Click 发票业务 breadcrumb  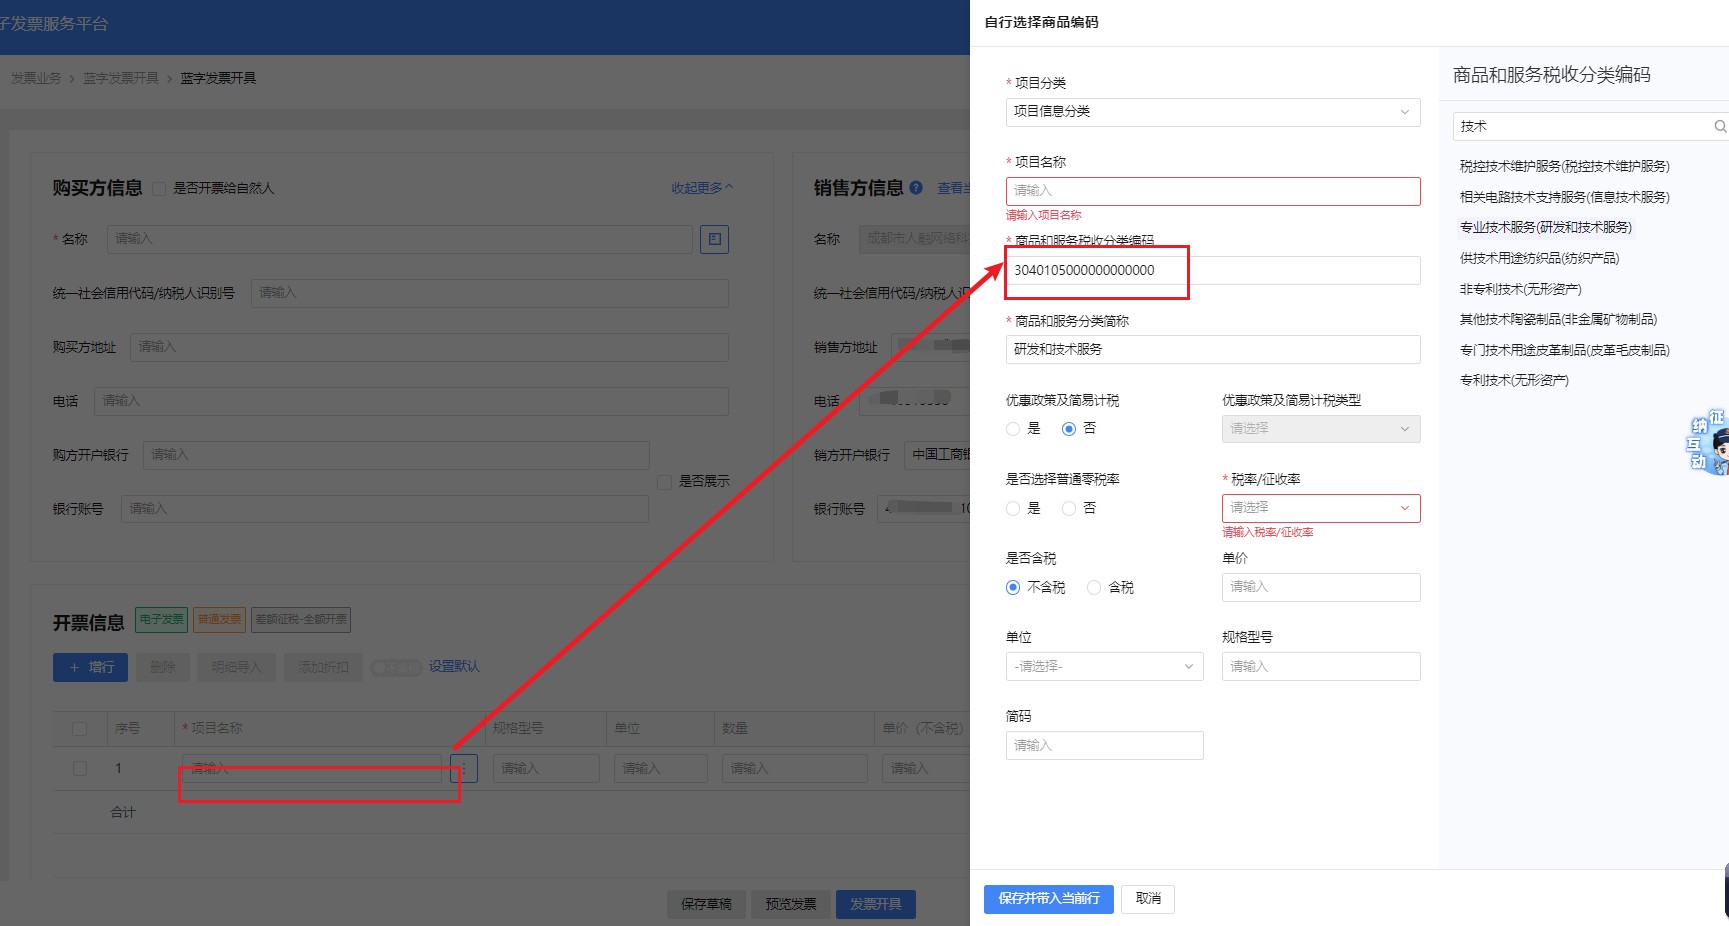coord(36,78)
